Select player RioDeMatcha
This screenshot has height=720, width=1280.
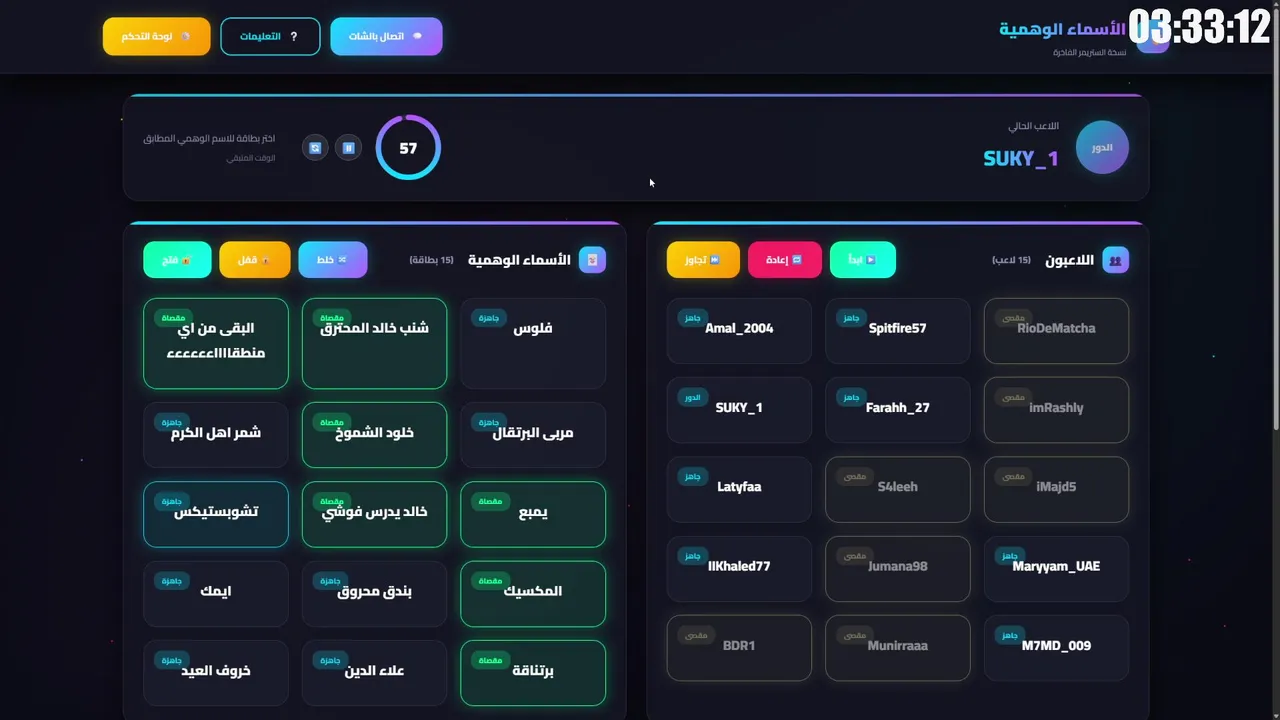click(x=1056, y=330)
